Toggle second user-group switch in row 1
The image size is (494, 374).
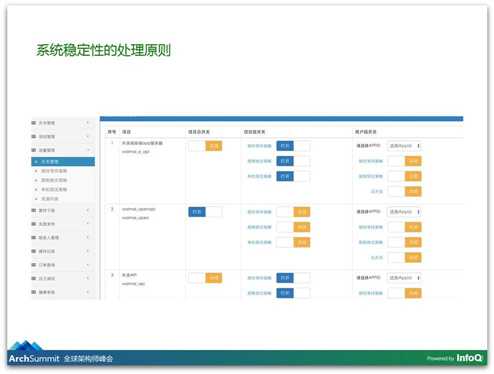405,176
